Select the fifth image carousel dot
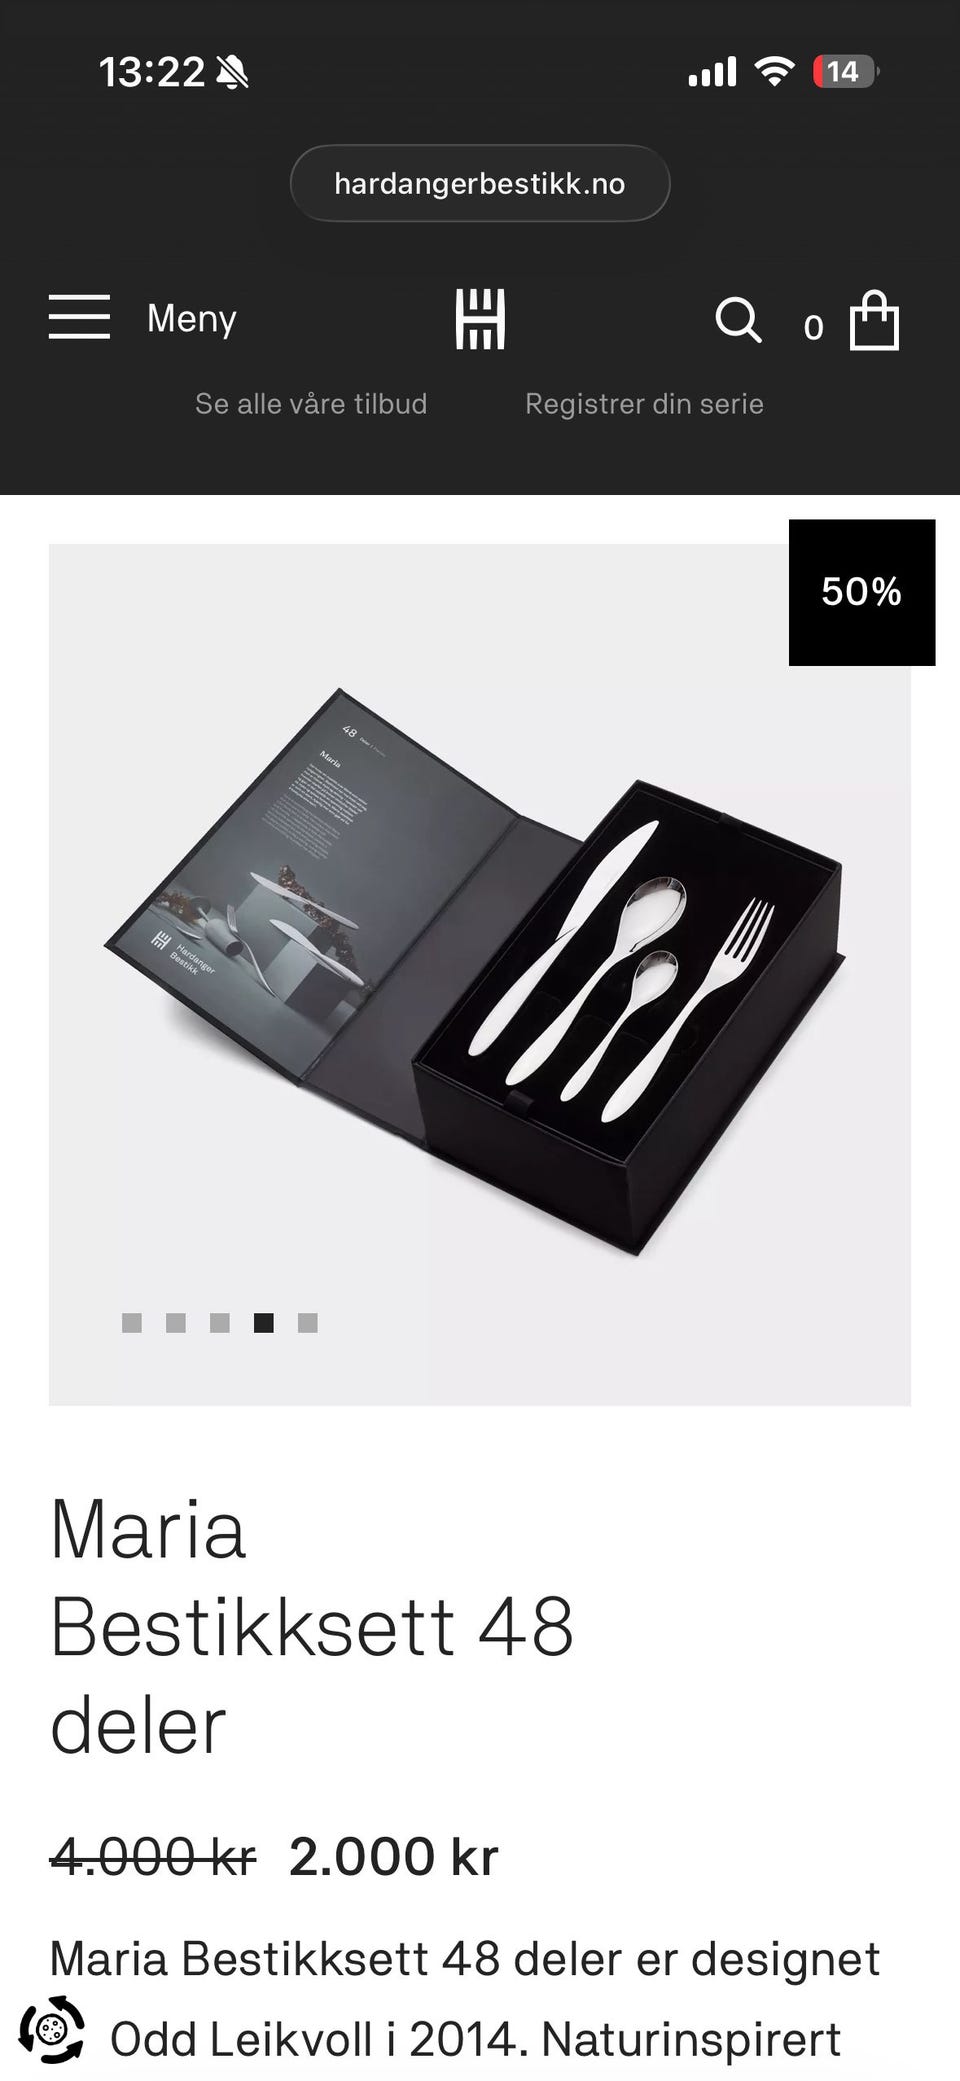 coord(308,1323)
